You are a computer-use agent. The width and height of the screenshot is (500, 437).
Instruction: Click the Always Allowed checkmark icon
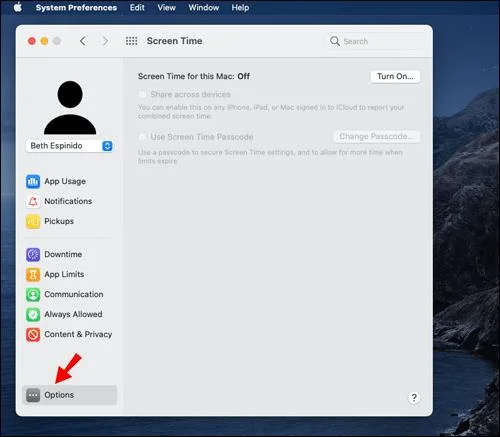click(x=33, y=315)
